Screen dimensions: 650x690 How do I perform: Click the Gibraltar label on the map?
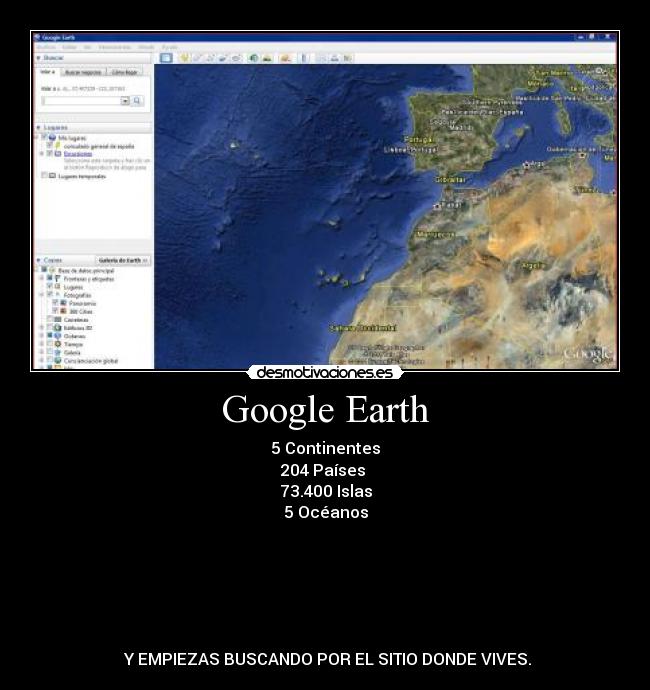tap(450, 180)
